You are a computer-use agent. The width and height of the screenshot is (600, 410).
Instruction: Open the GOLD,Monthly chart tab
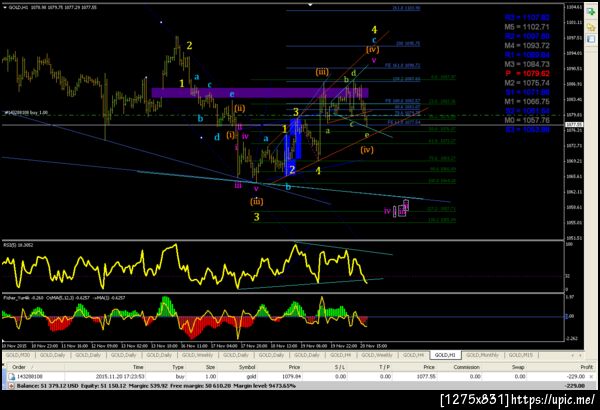(482, 355)
